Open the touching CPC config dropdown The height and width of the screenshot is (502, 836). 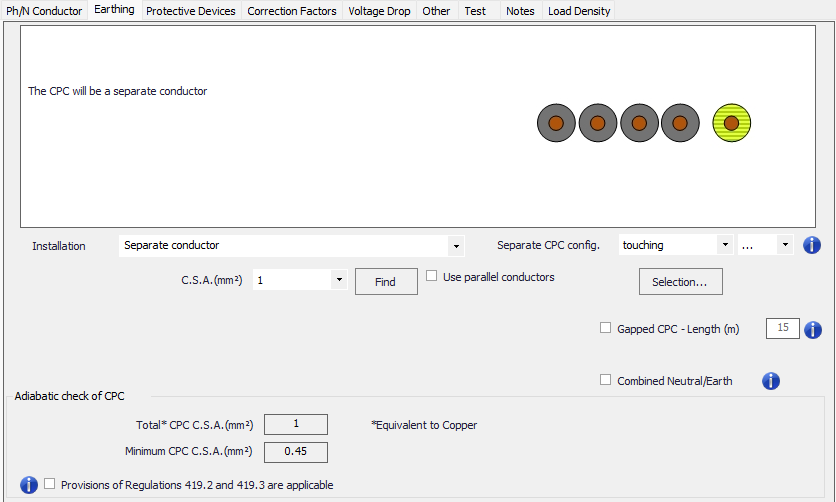724,246
